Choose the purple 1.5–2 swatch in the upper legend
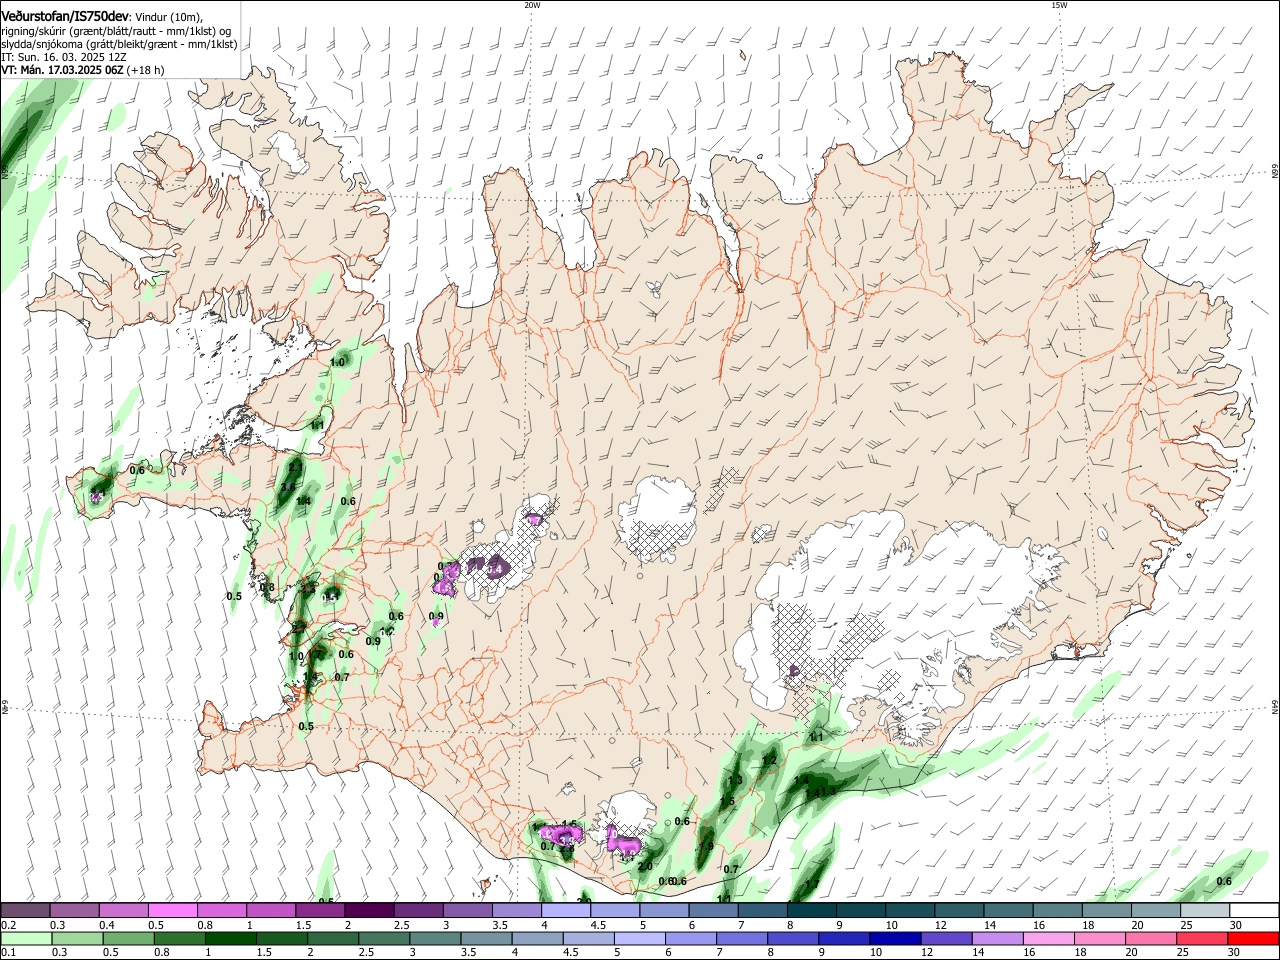The image size is (1280, 960). [x=320, y=910]
